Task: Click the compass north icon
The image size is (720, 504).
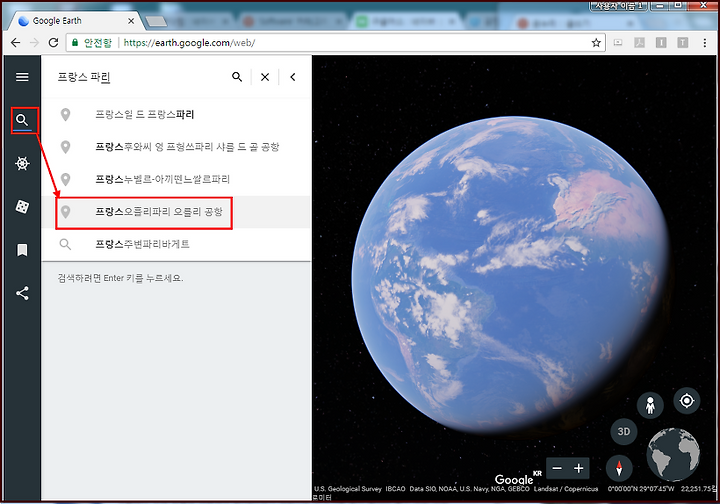Action: coord(619,468)
